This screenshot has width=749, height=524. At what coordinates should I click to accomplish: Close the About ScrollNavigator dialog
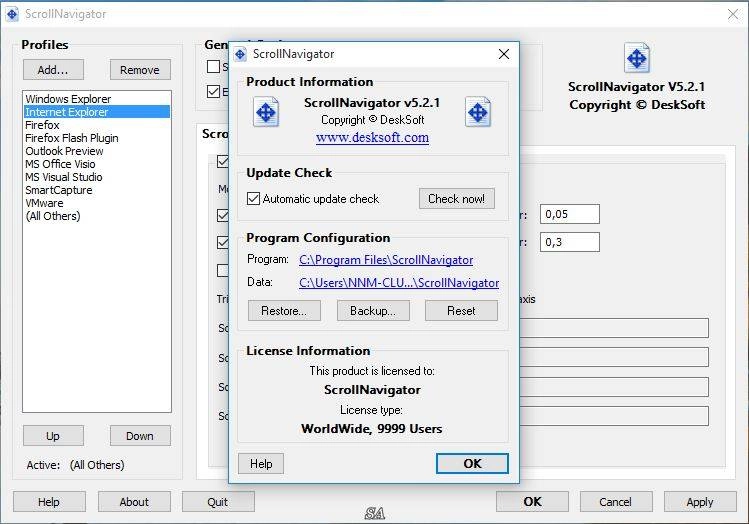503,54
